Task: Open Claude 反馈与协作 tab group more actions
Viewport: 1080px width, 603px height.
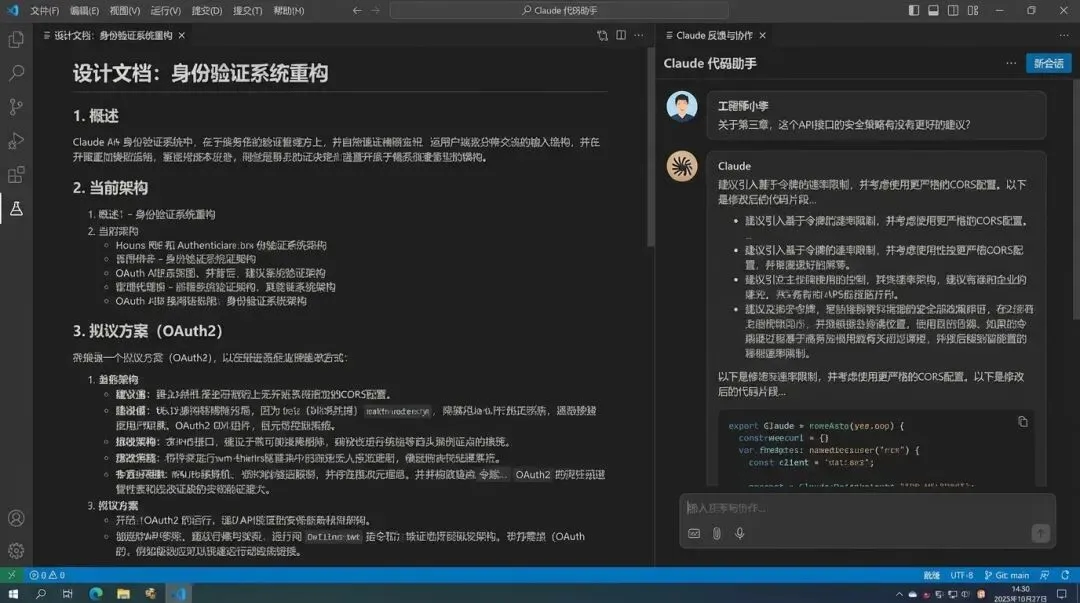Action: (x=1064, y=35)
